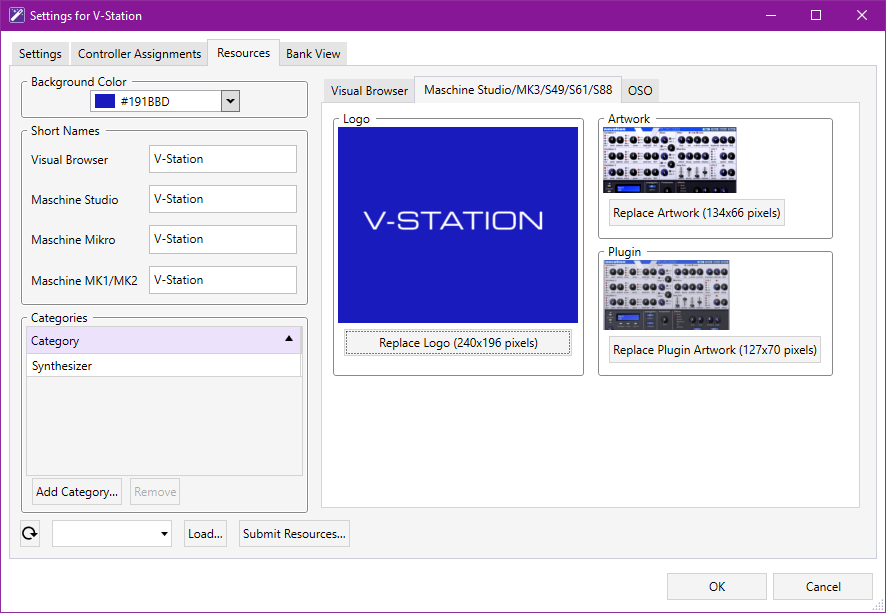Expand the empty preset combo box
Image resolution: width=886 pixels, height=613 pixels.
tap(112, 533)
